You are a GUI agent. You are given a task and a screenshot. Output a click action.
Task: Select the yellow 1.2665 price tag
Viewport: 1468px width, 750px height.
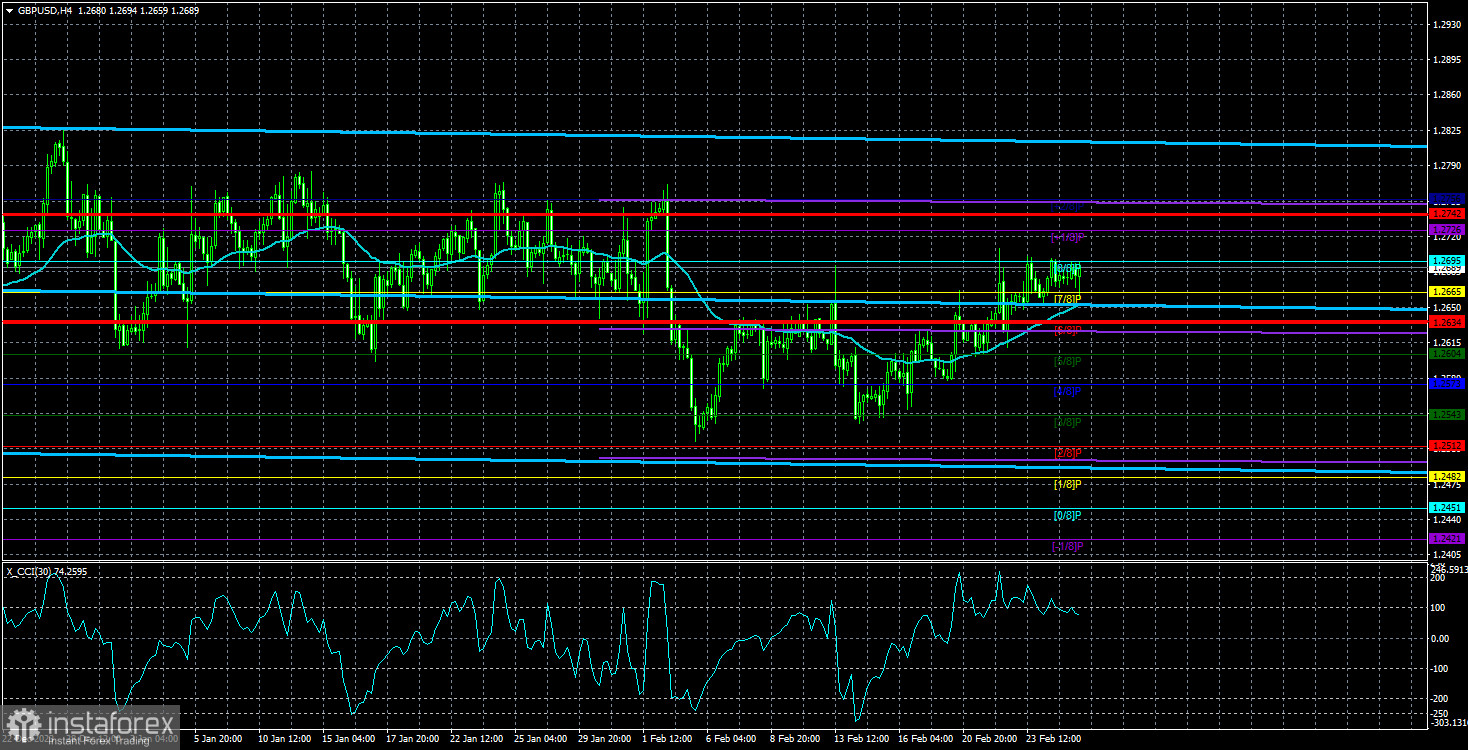(x=1447, y=292)
